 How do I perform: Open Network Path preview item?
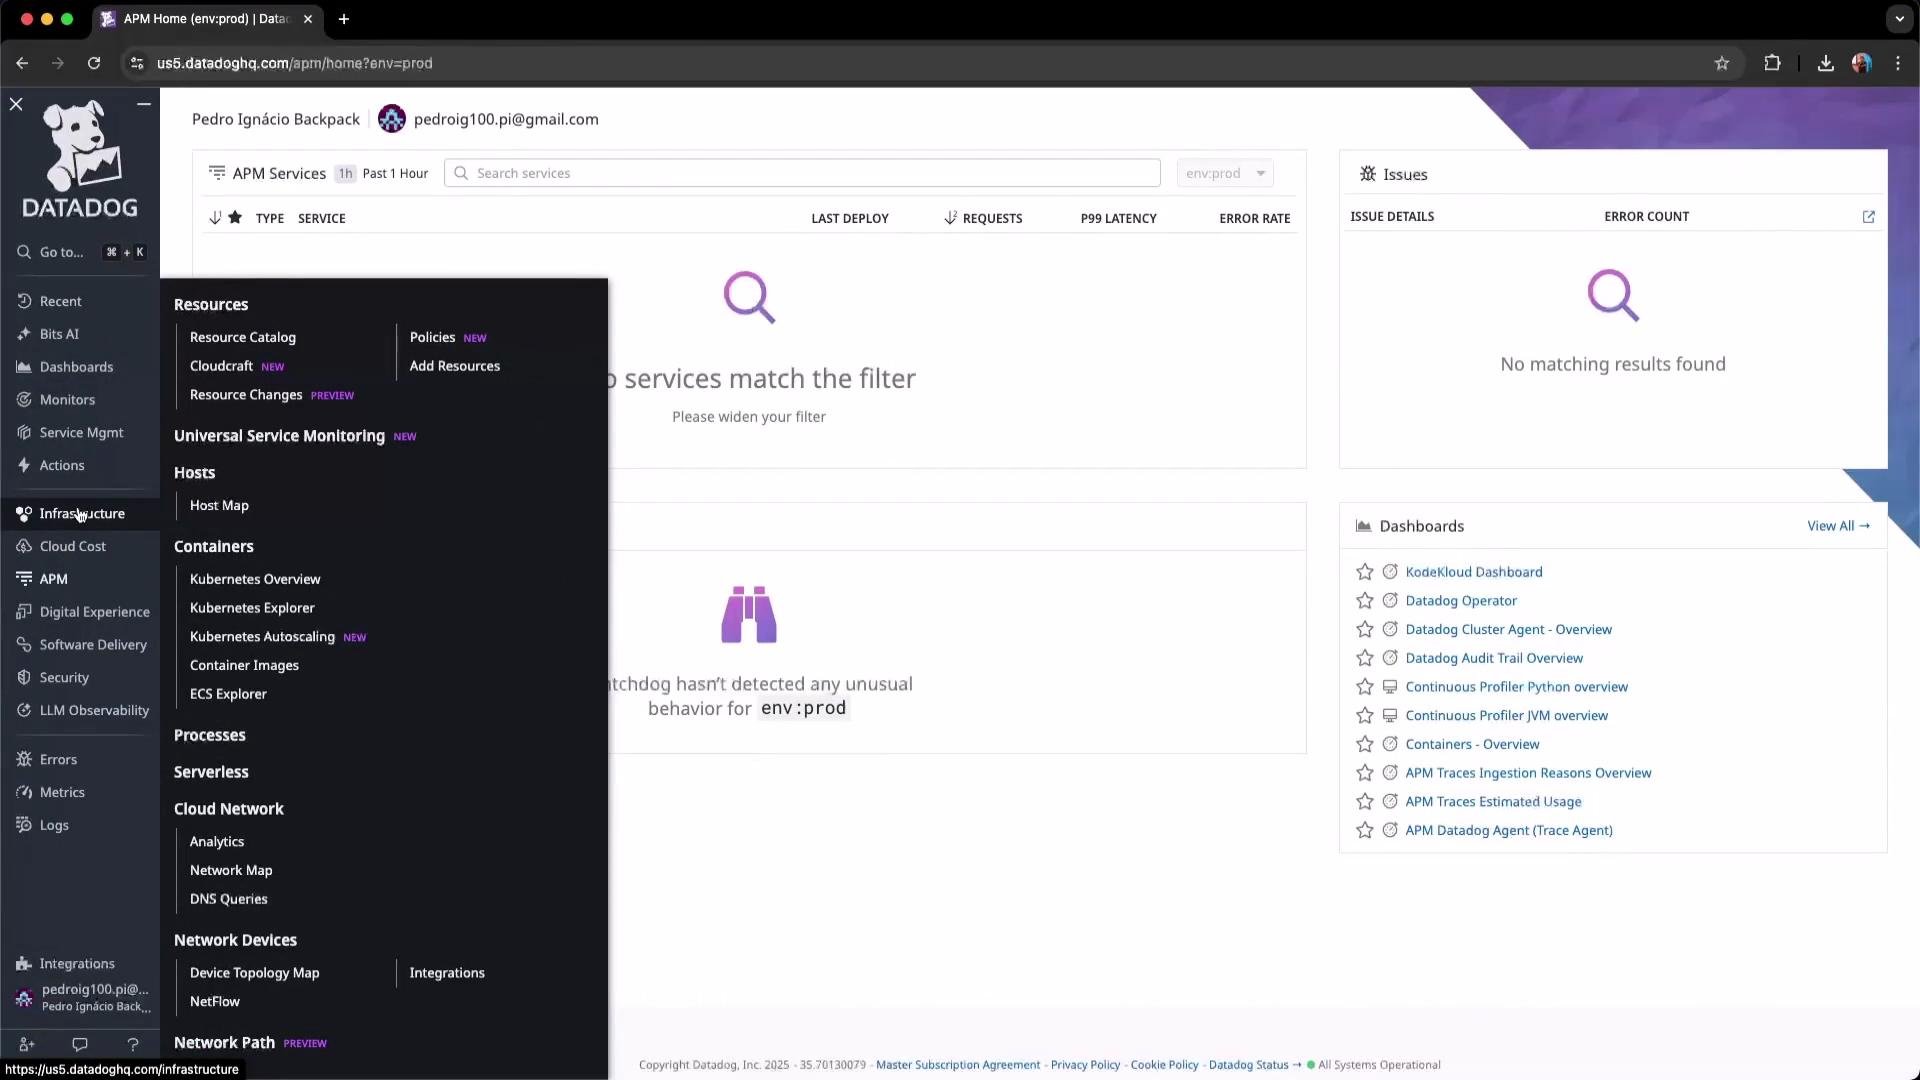[x=225, y=1043]
